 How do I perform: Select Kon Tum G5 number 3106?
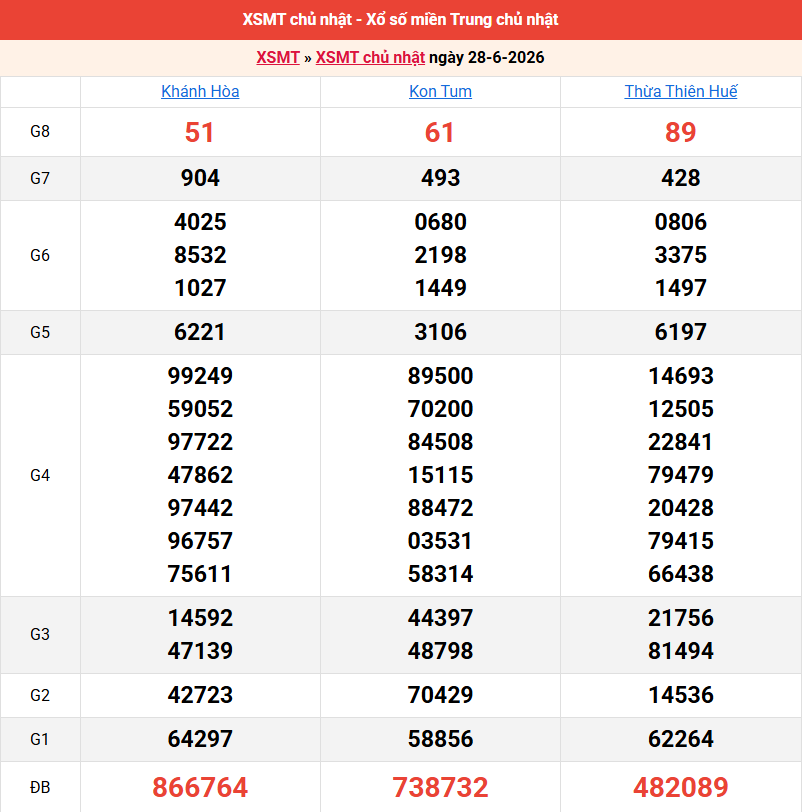tap(440, 332)
